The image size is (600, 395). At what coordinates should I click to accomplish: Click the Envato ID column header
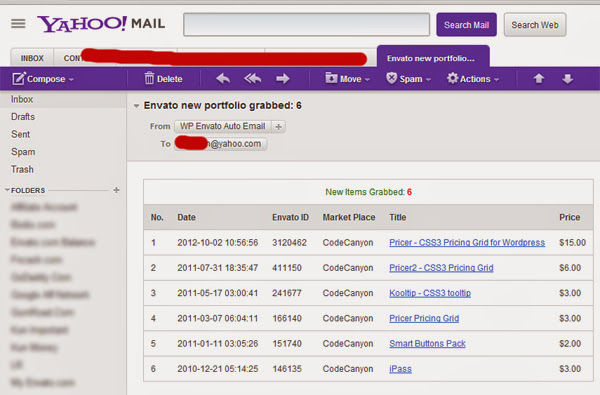pos(290,217)
